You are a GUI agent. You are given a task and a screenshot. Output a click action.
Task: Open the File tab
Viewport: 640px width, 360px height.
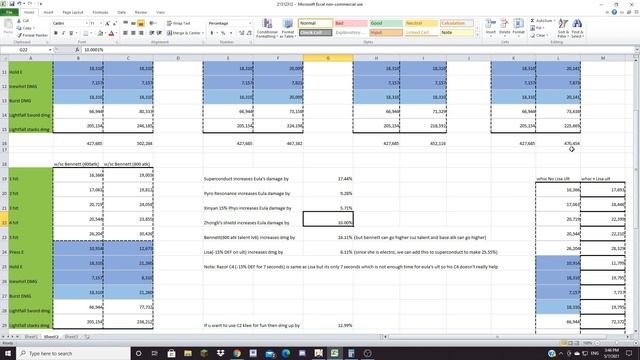[9, 12]
